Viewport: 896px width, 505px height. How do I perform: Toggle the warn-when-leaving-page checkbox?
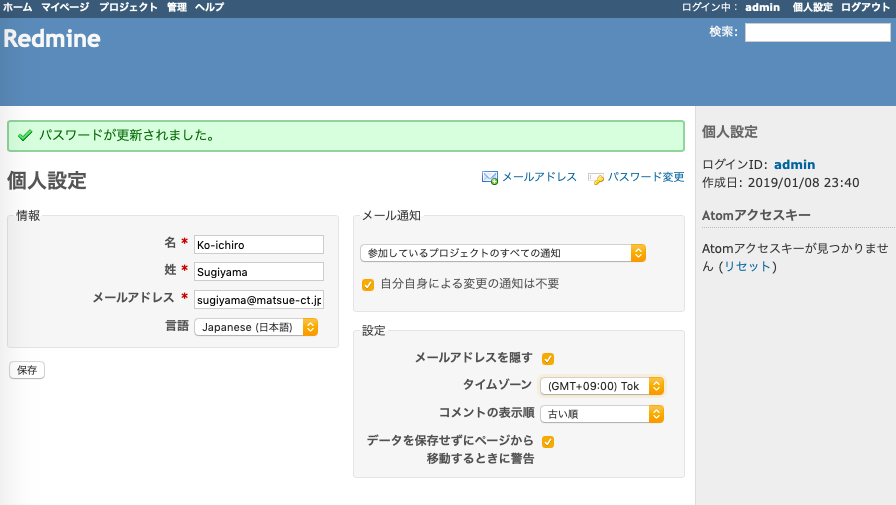(x=548, y=442)
